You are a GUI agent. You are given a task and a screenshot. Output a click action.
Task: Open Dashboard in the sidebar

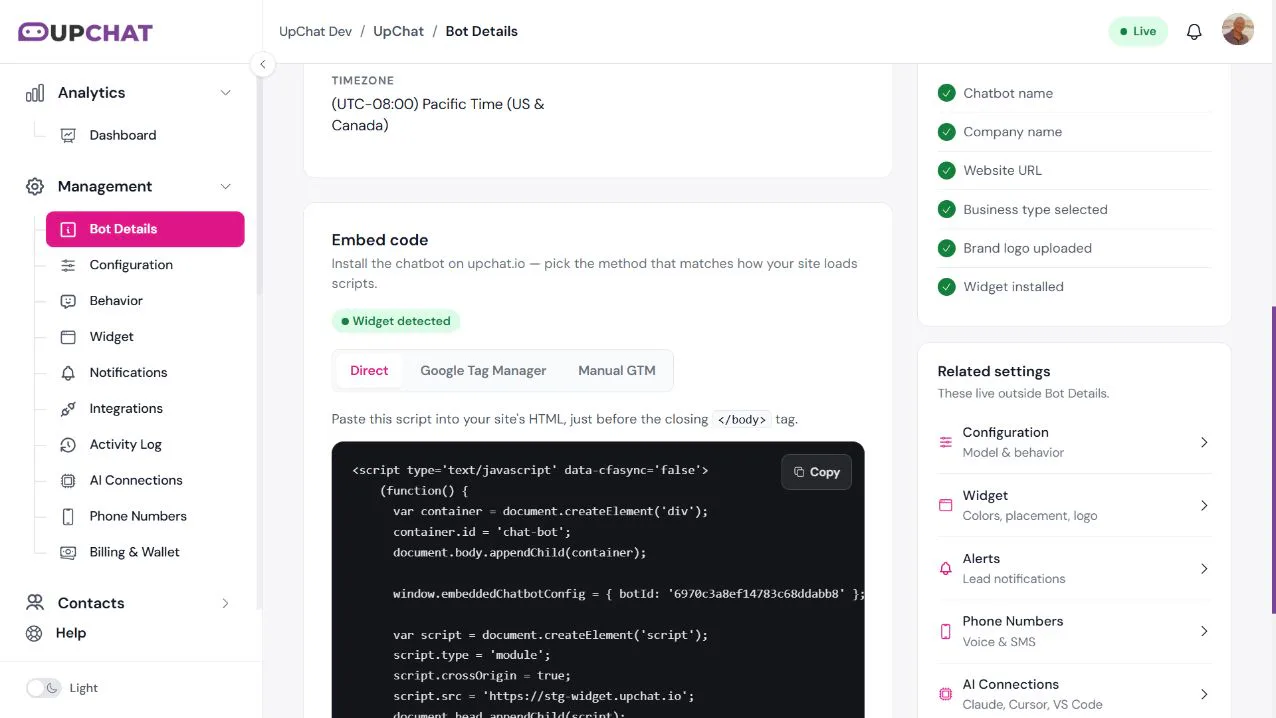tap(123, 135)
